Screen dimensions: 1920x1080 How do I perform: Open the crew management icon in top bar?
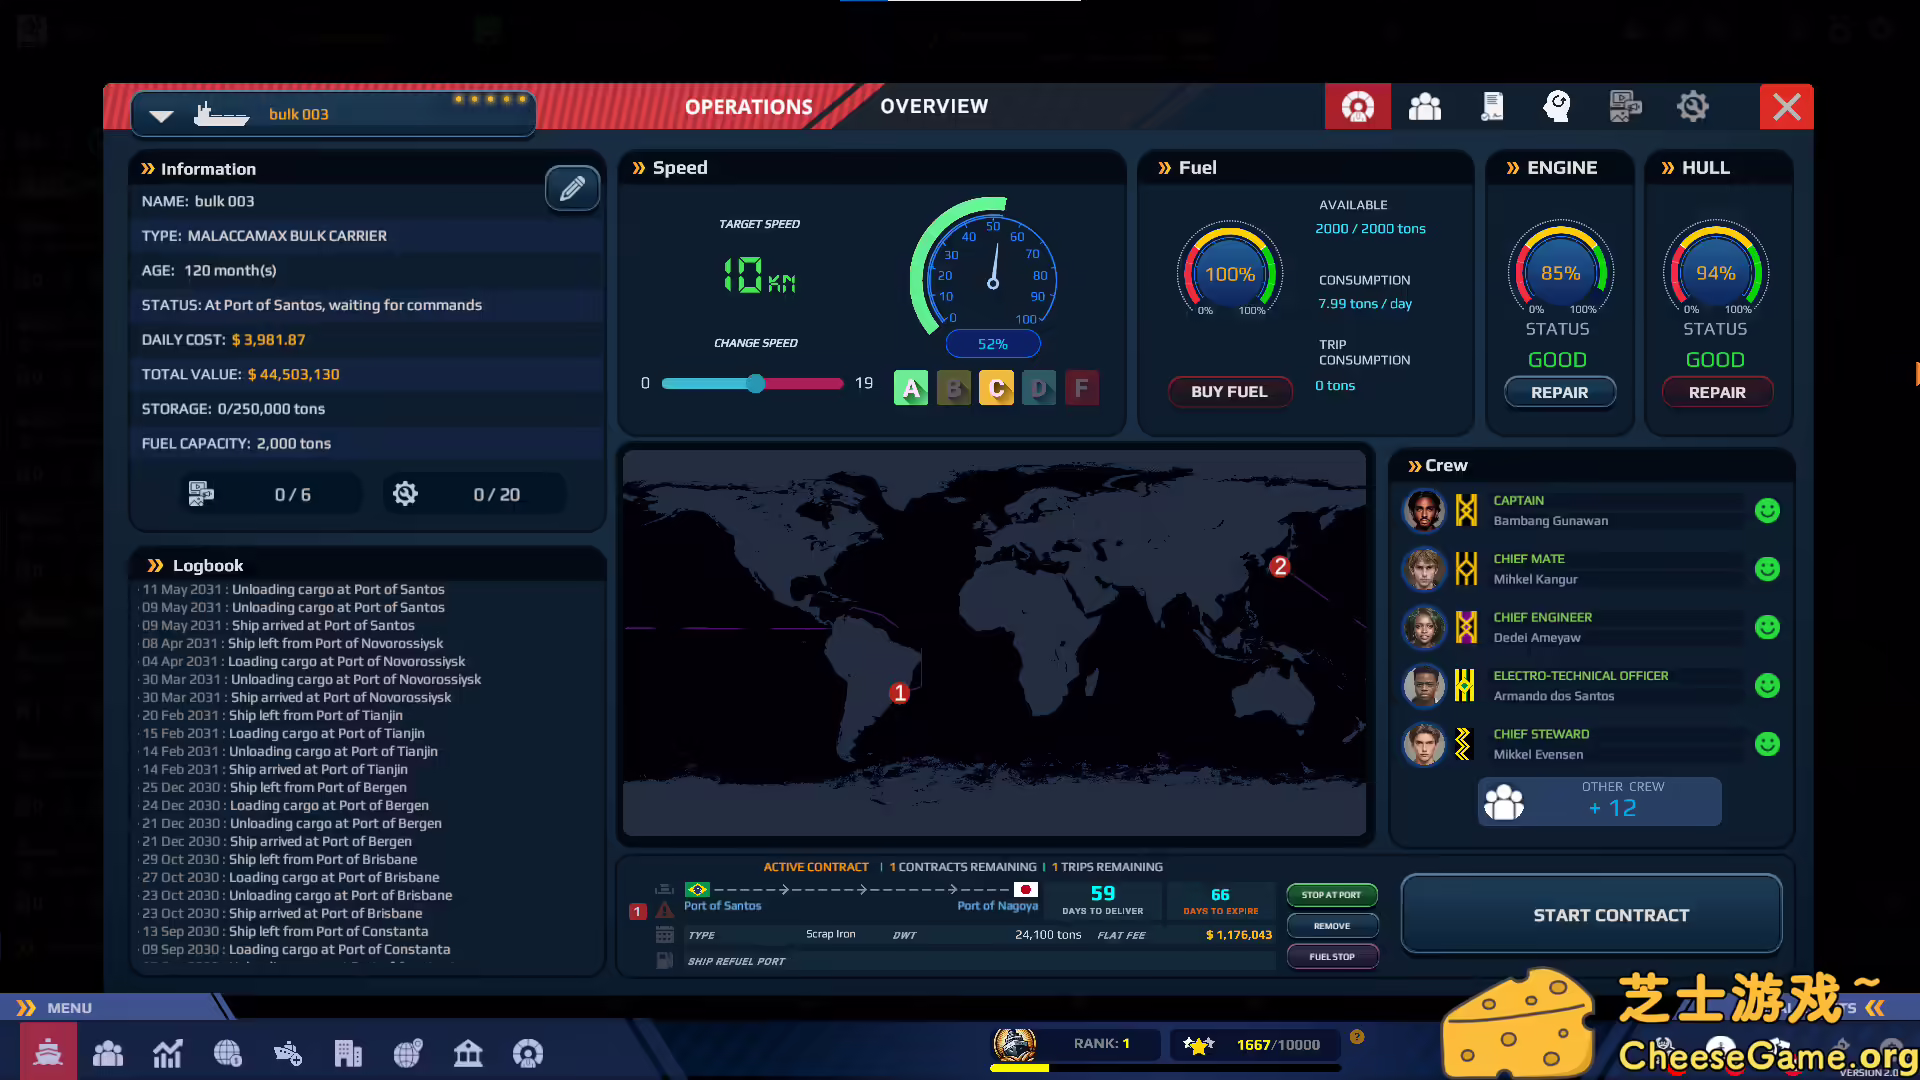[x=1424, y=106]
